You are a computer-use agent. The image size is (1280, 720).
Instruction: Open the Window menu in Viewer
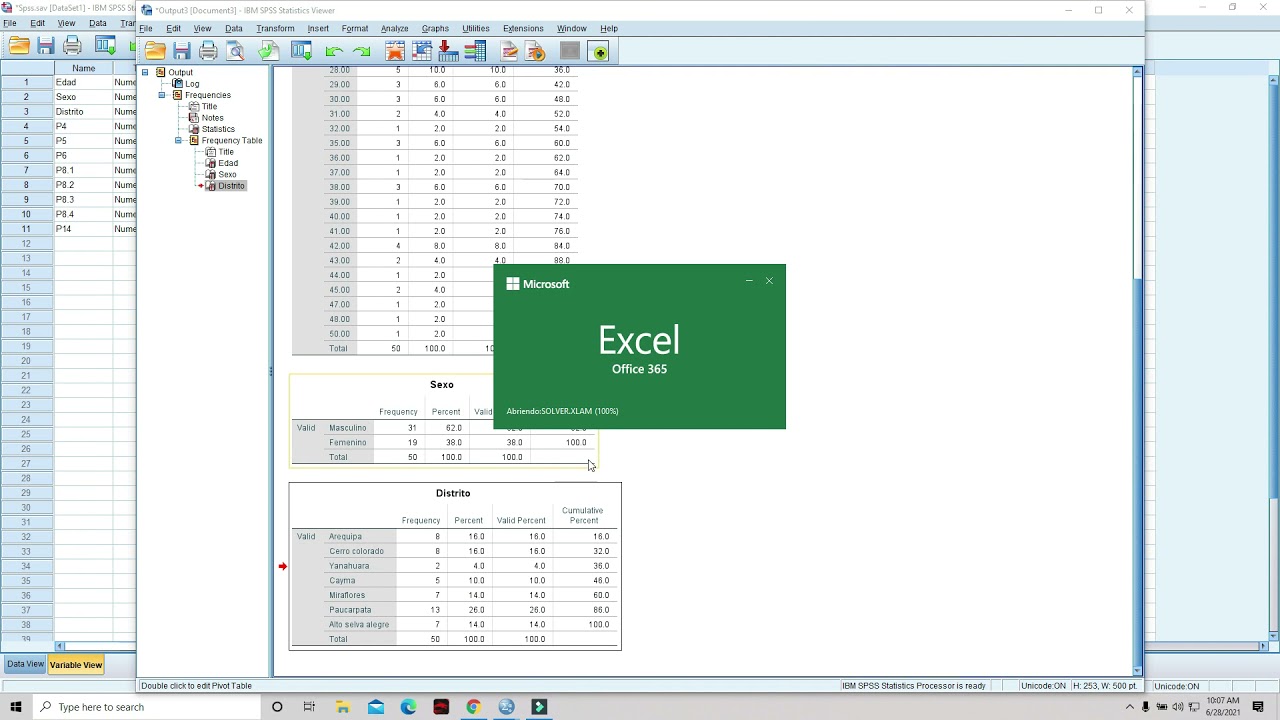pos(571,28)
